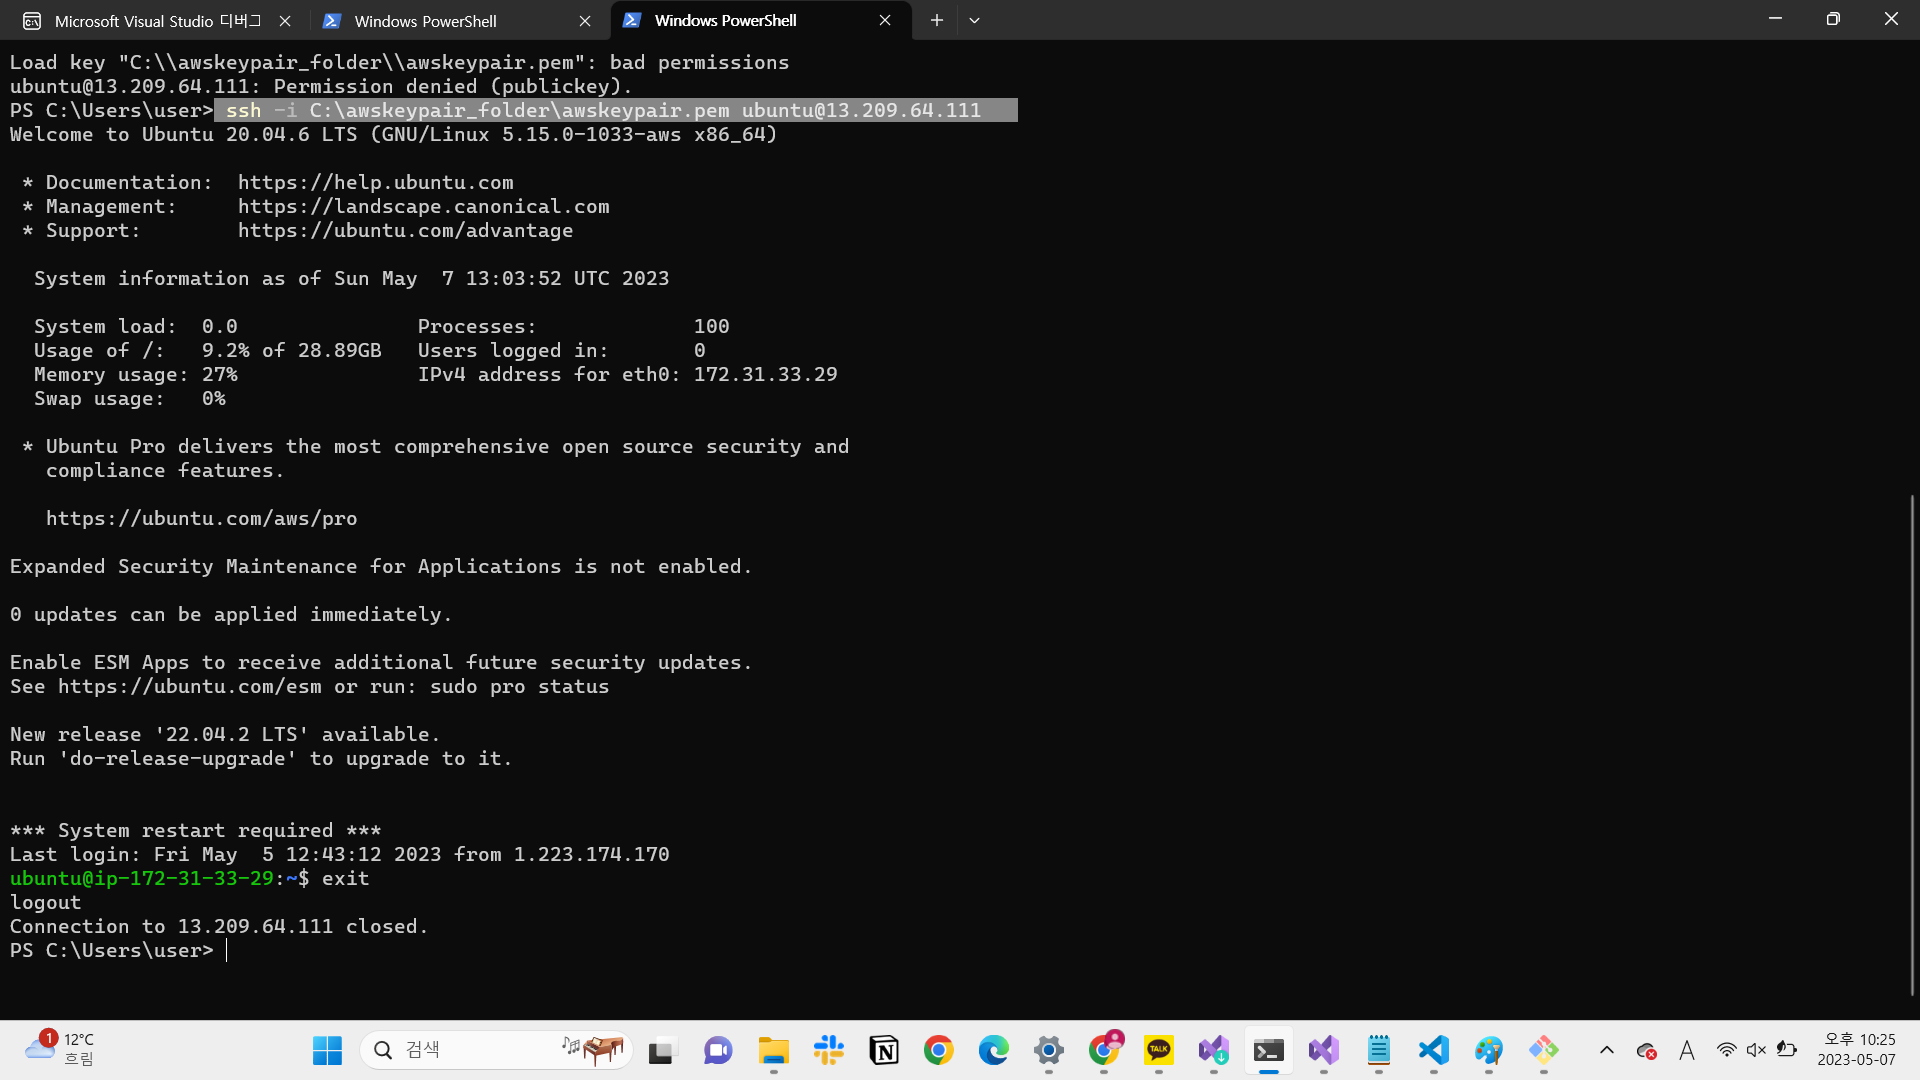Expand the new tab profile dropdown

[974, 20]
